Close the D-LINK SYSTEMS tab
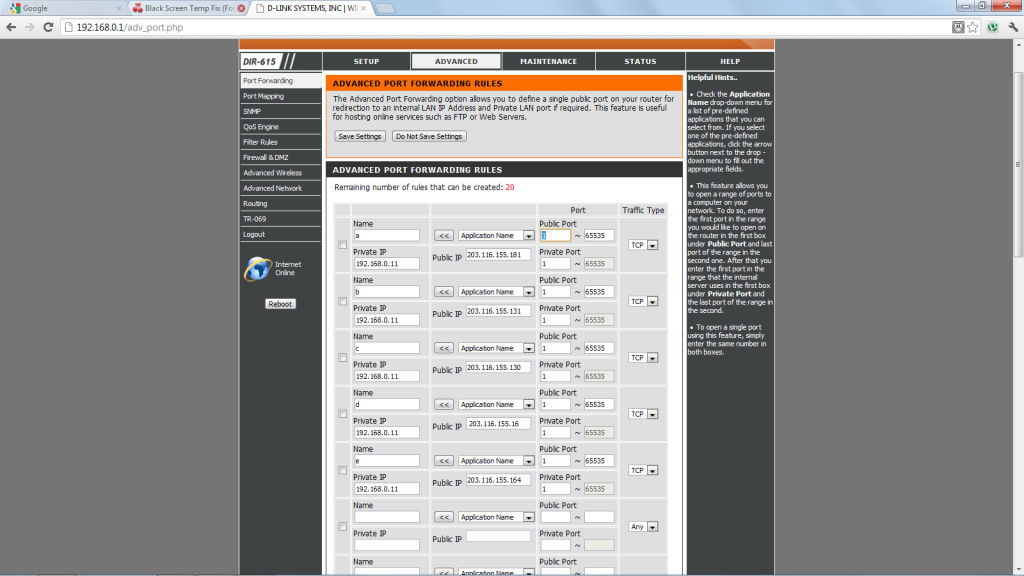The height and width of the screenshot is (576, 1024). coord(364,8)
